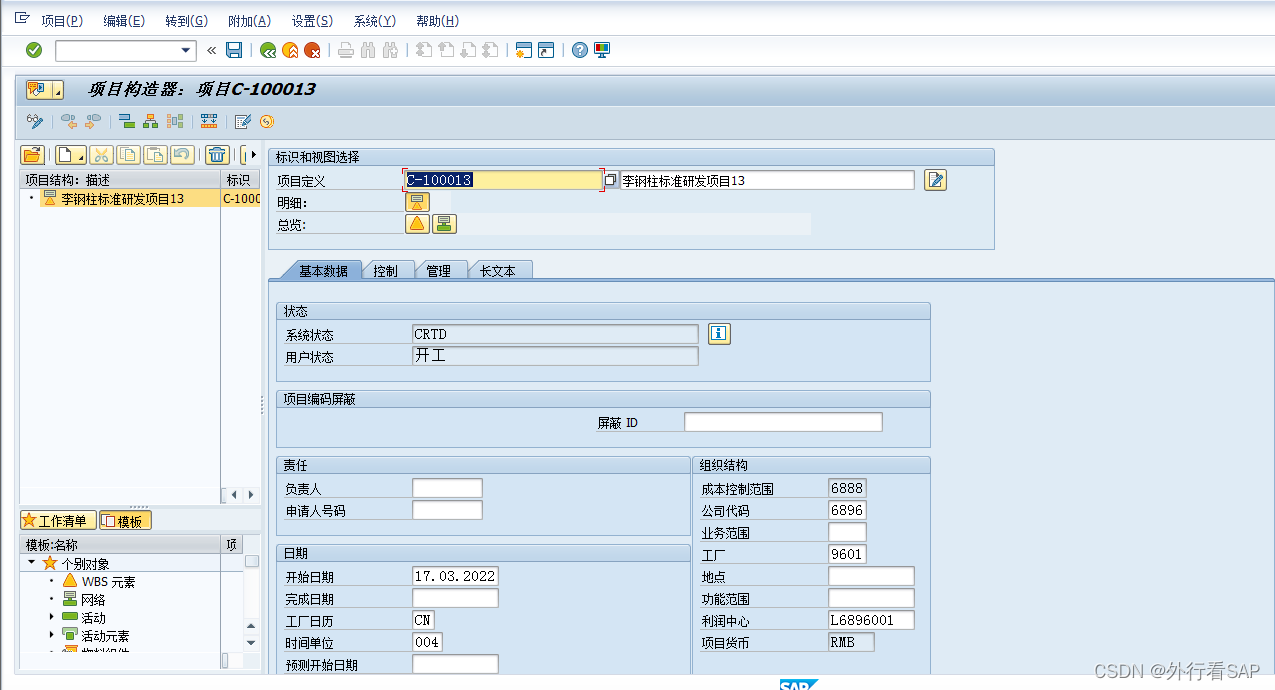Screen dimensions: 1275x690
Task: Click the red Cancel icon
Action: click(313, 50)
